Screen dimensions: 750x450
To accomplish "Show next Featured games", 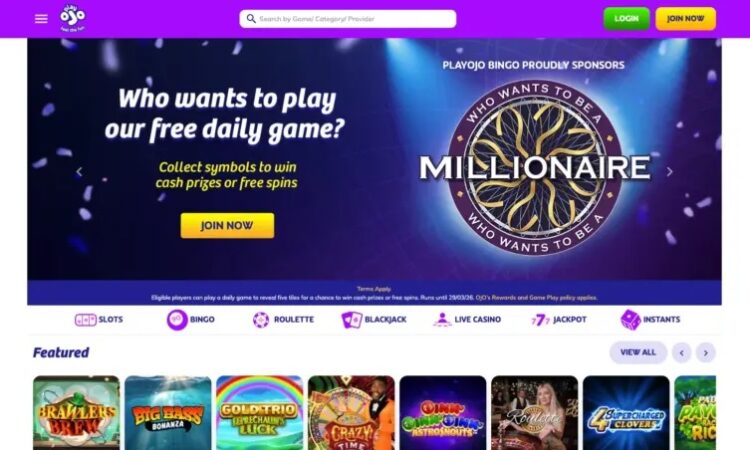I will pyautogui.click(x=706, y=353).
